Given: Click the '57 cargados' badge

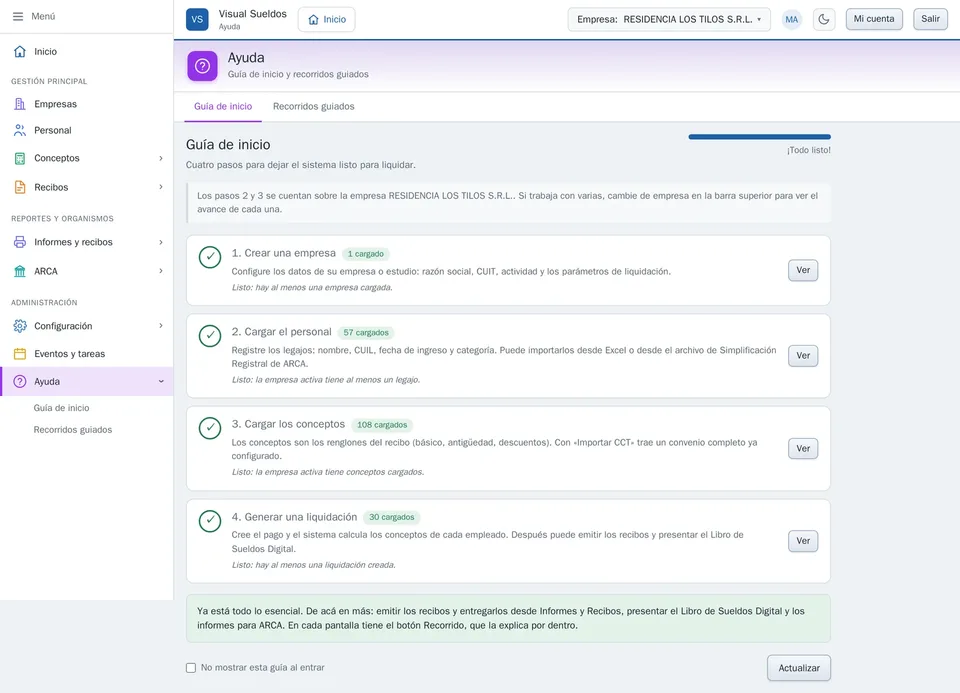Looking at the screenshot, I should point(366,333).
